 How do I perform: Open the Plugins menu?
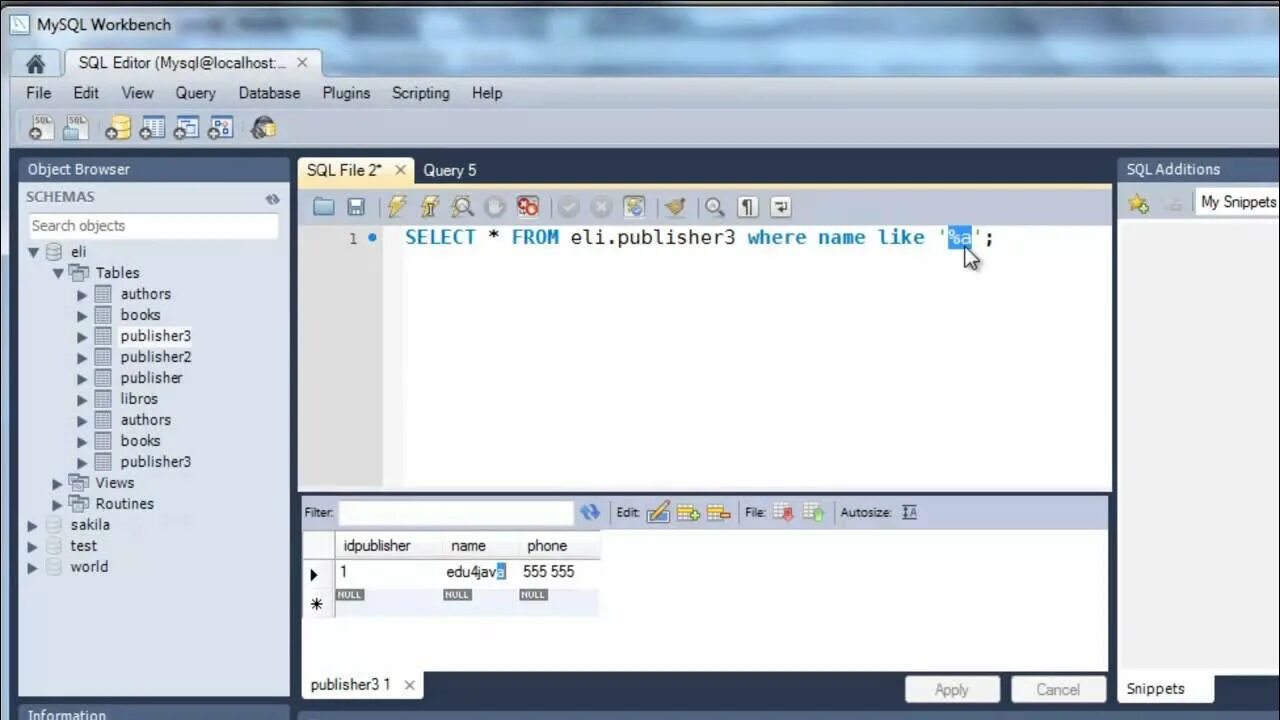click(346, 93)
